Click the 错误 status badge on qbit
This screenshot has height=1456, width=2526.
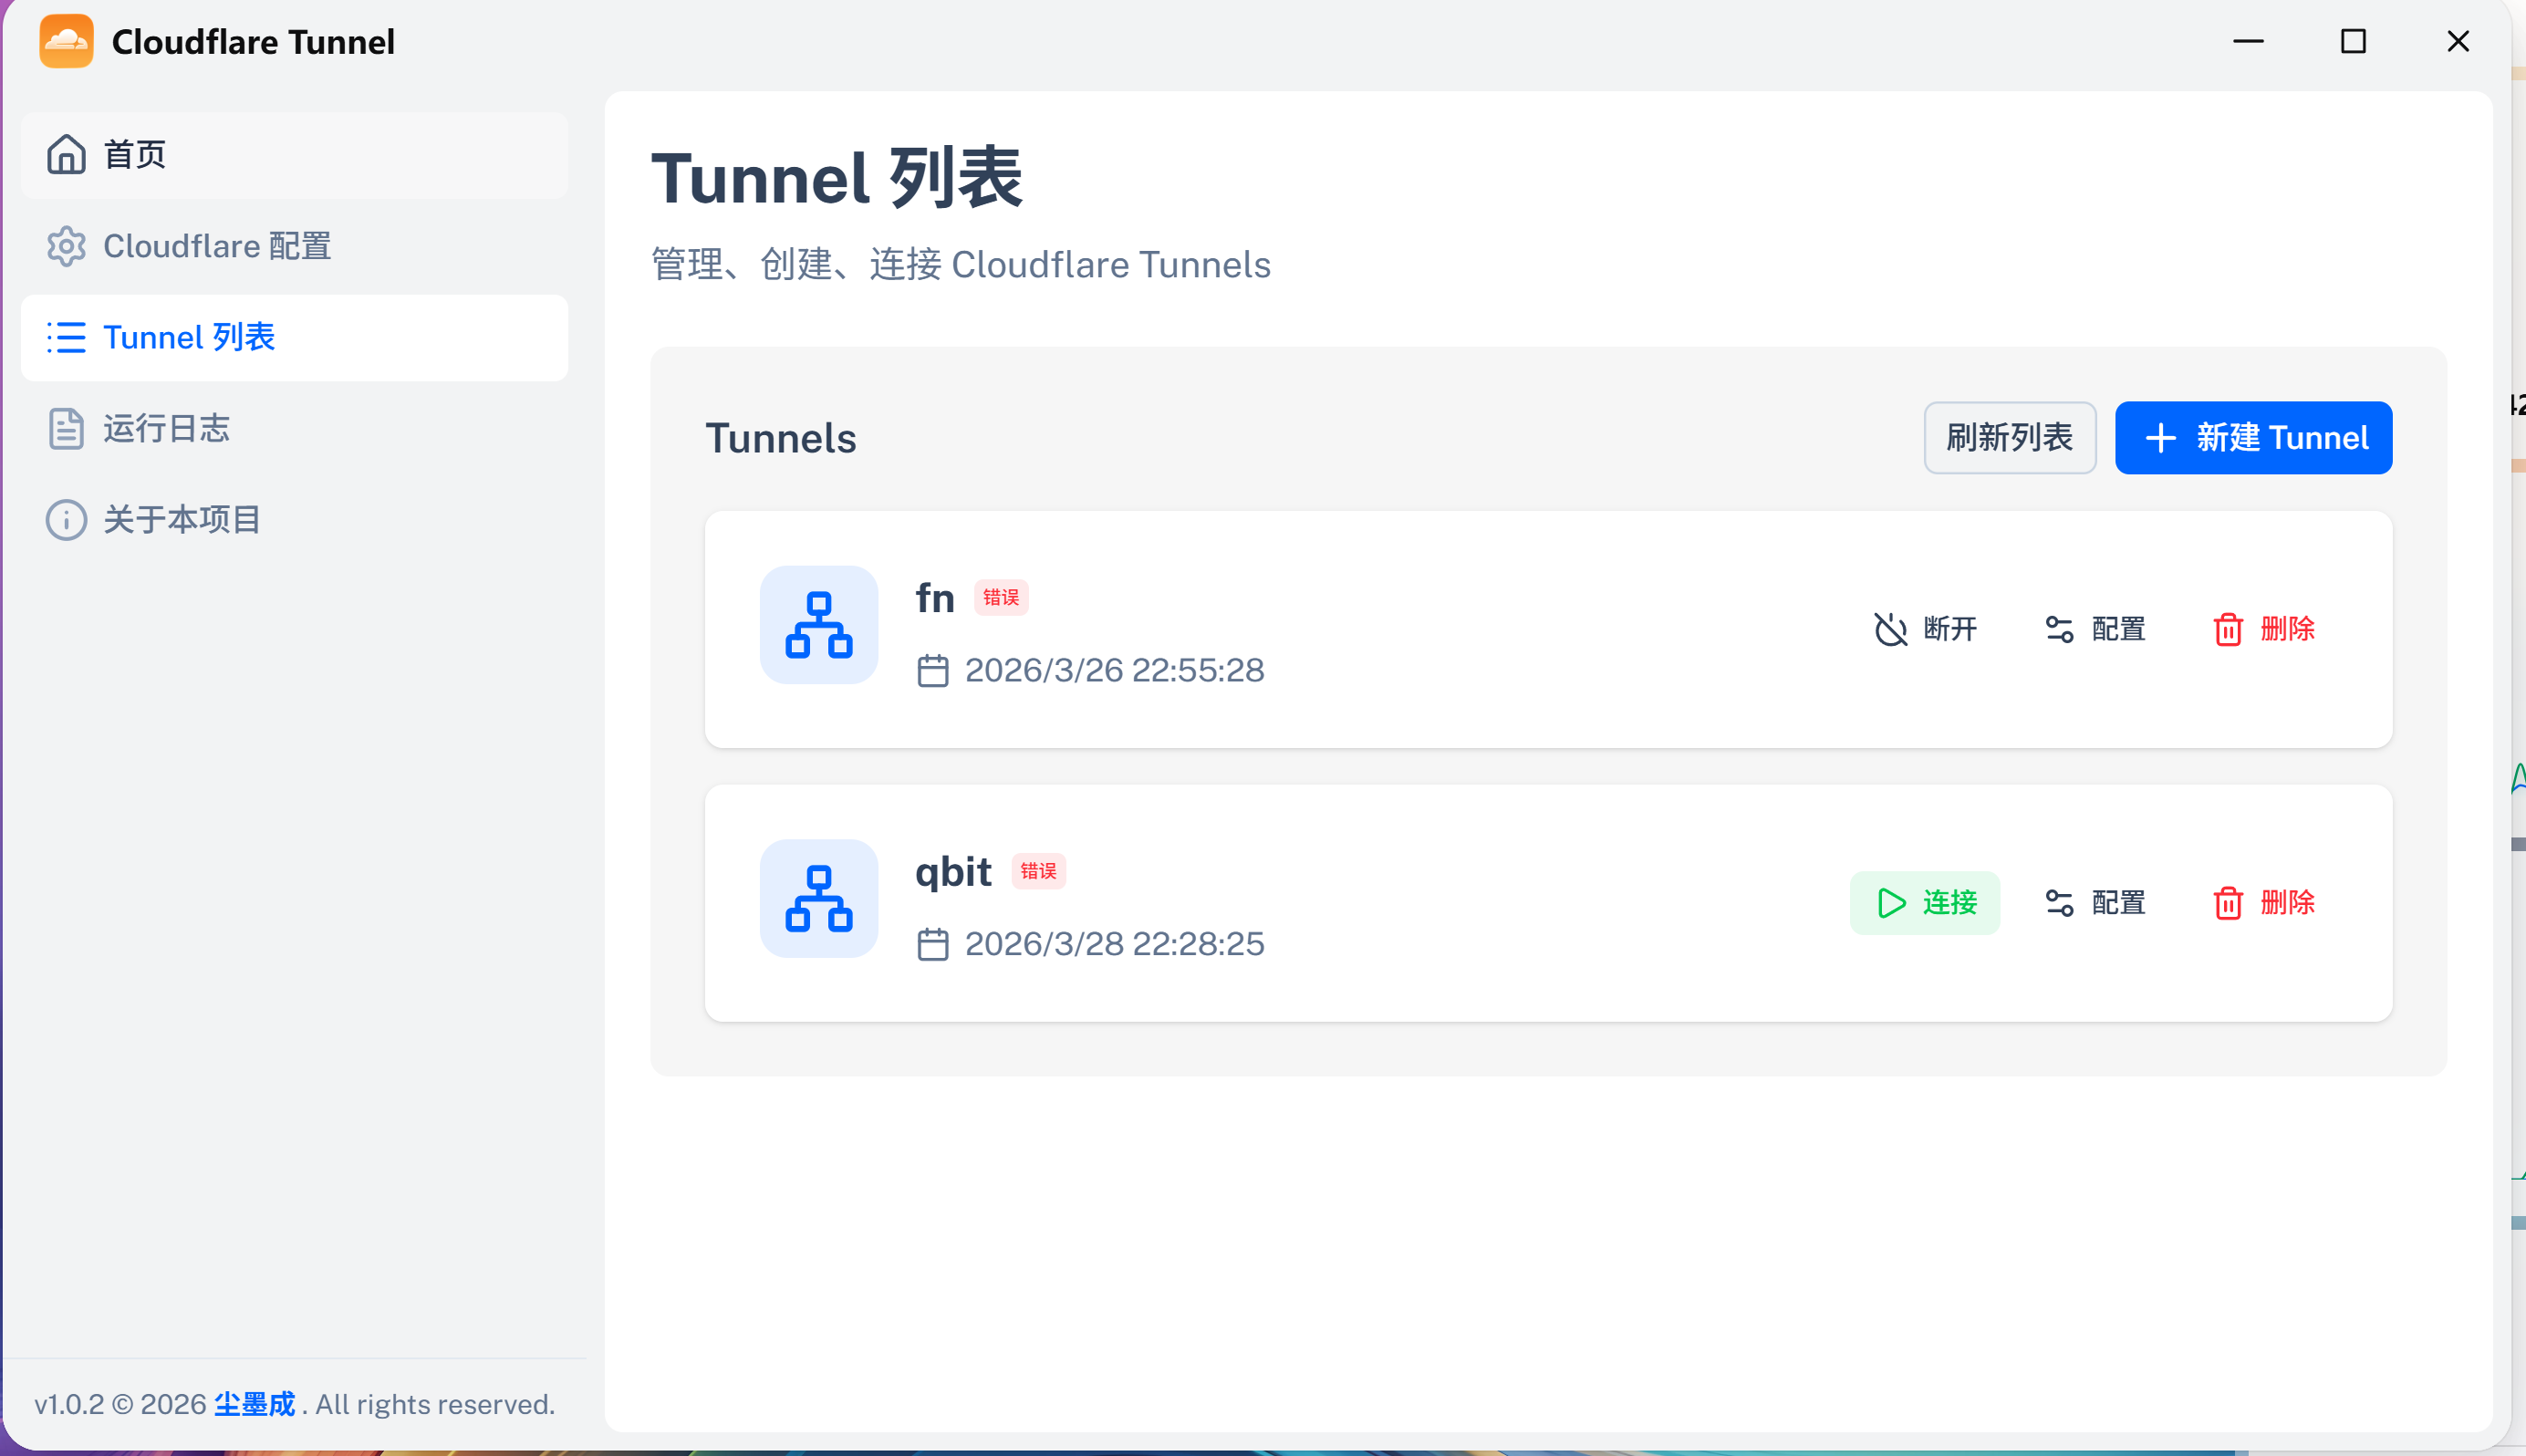(x=1038, y=871)
